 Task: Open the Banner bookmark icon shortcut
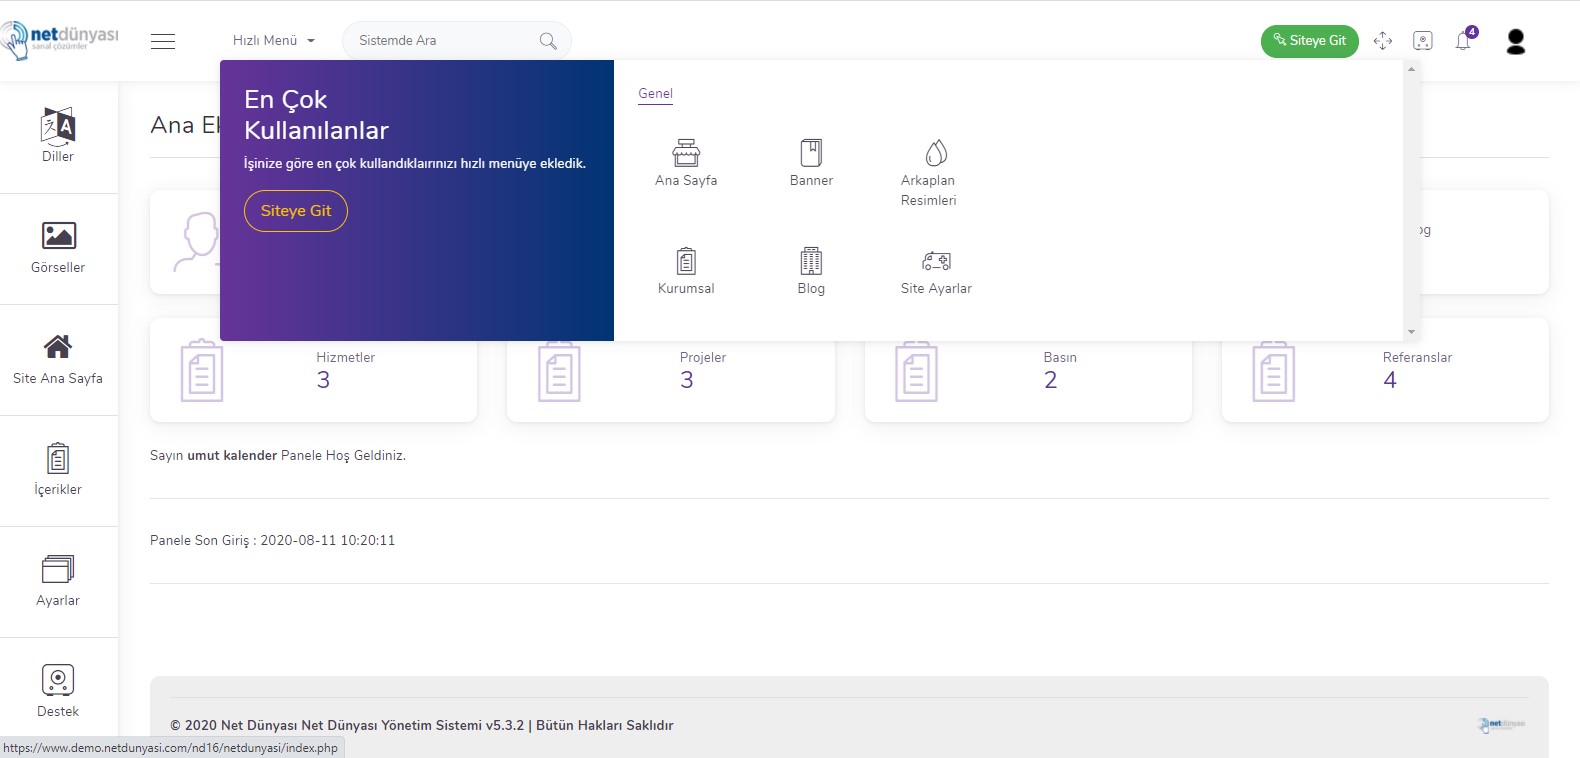(811, 152)
